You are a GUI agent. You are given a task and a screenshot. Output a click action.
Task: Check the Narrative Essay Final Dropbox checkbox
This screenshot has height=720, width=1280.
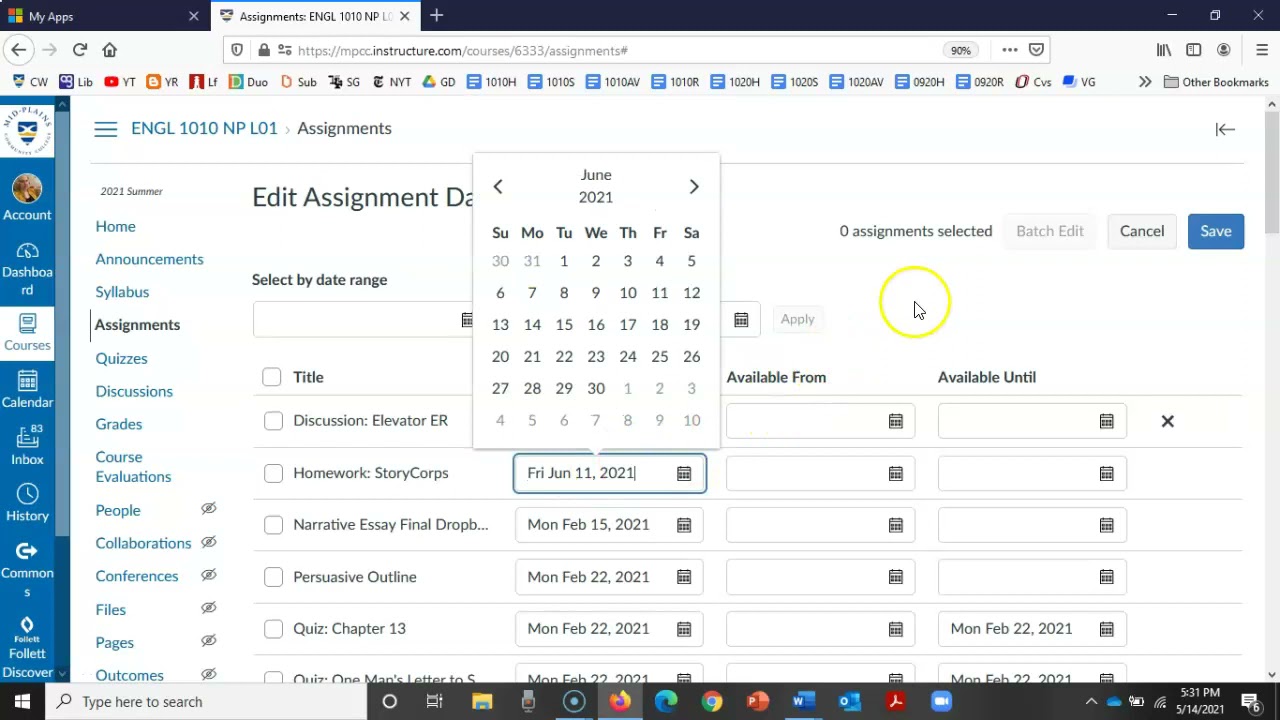[x=273, y=525]
